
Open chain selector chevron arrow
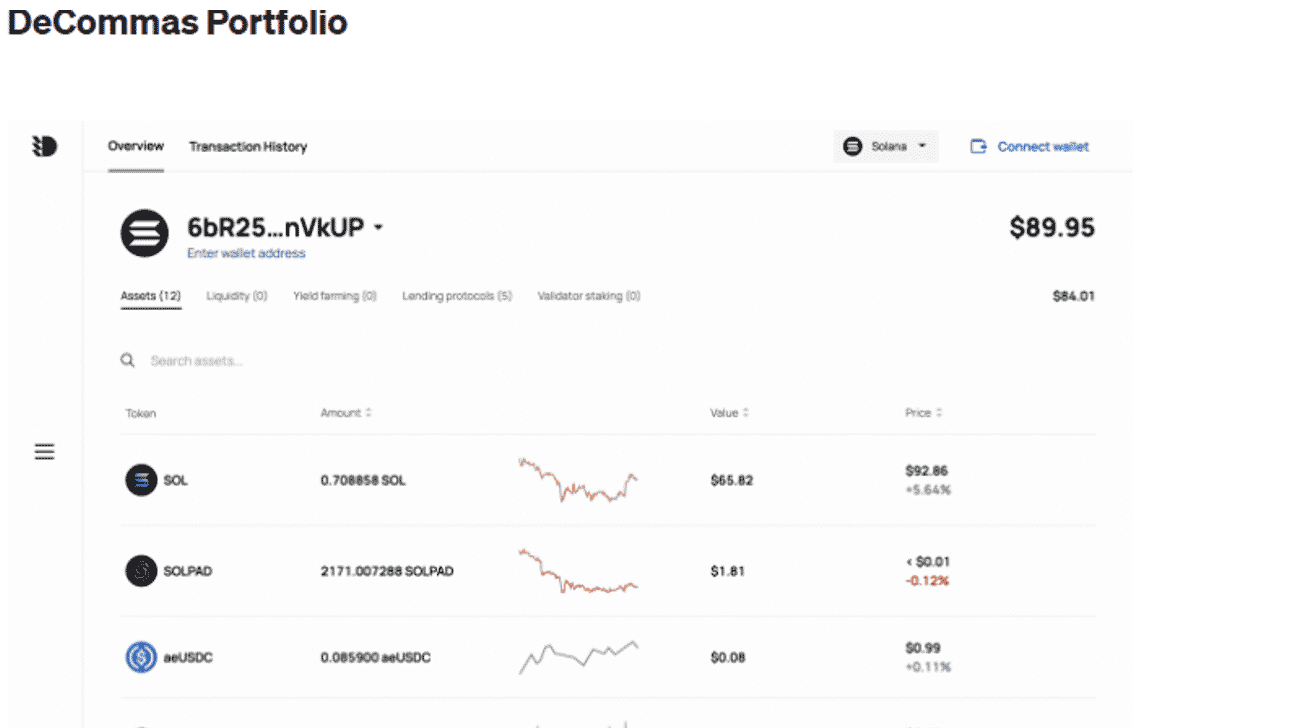[x=921, y=146]
